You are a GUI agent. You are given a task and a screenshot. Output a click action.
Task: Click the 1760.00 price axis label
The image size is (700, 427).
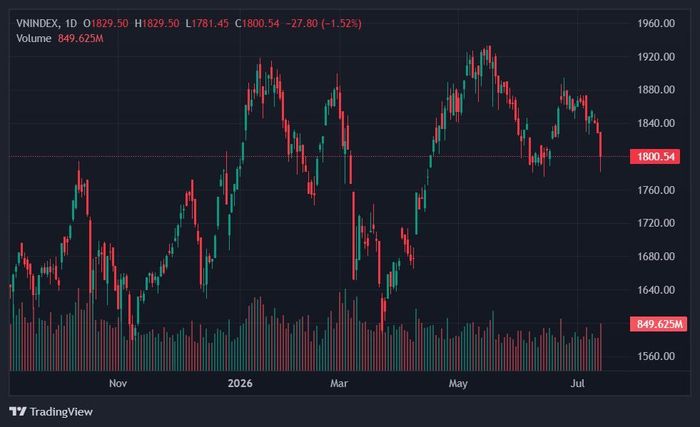(656, 190)
